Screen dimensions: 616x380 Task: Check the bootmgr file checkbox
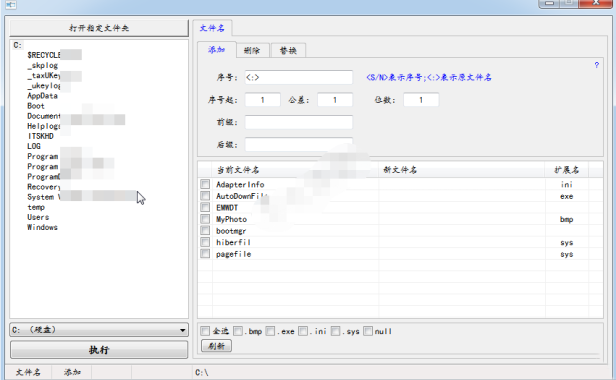click(x=205, y=230)
